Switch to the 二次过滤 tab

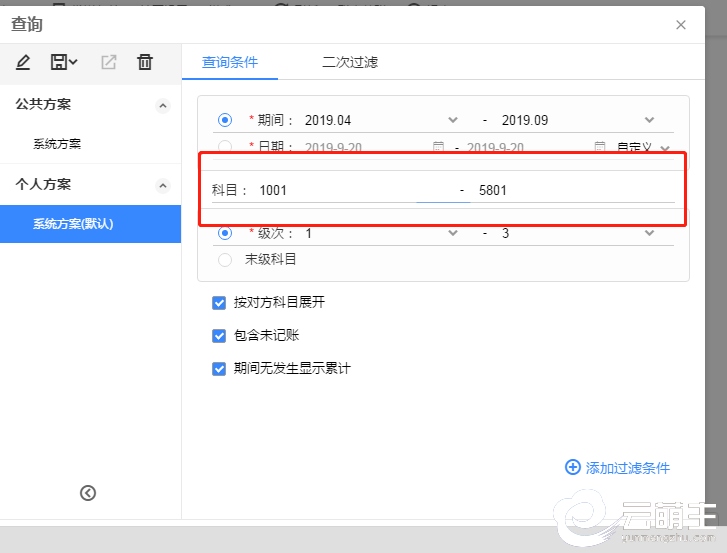point(350,62)
